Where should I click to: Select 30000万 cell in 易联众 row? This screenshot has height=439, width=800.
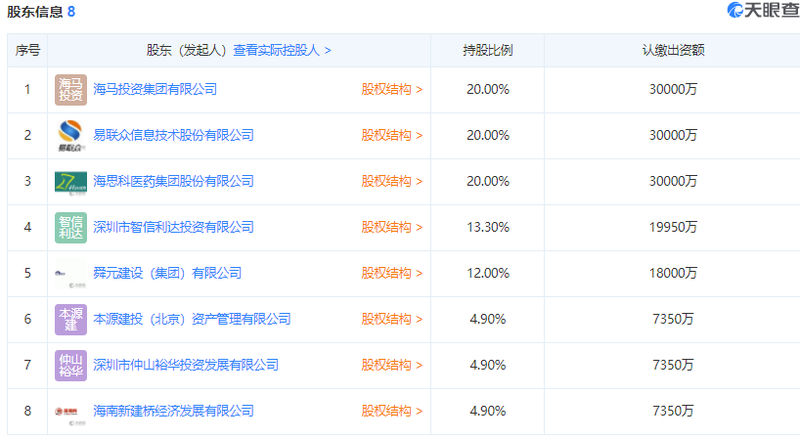673,135
